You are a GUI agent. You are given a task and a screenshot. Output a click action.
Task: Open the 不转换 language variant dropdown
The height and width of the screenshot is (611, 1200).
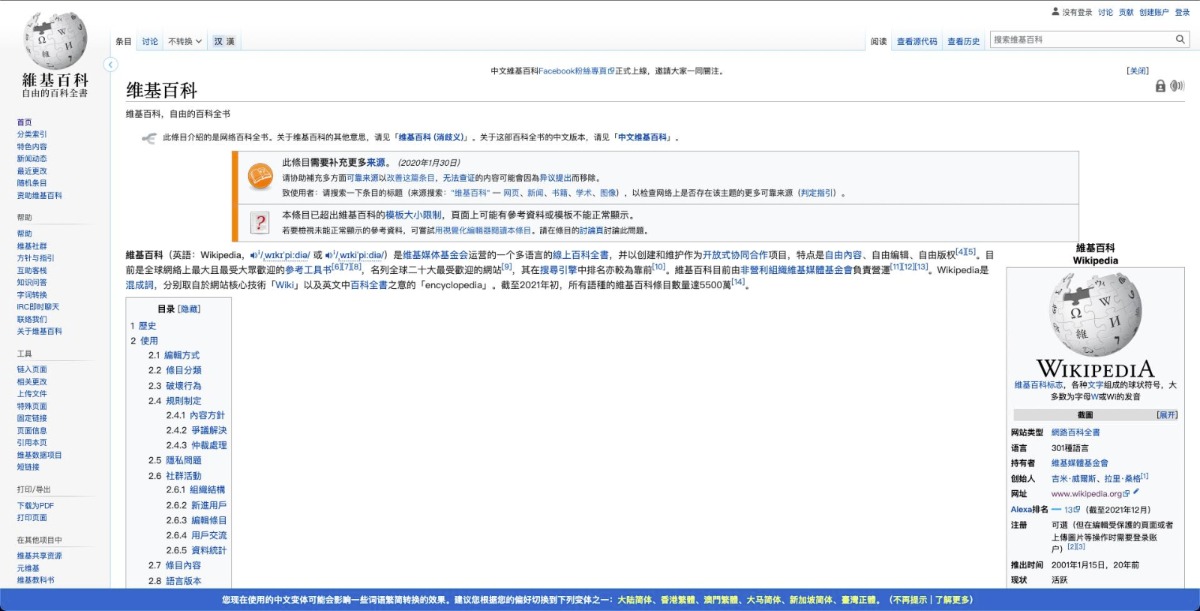[184, 41]
